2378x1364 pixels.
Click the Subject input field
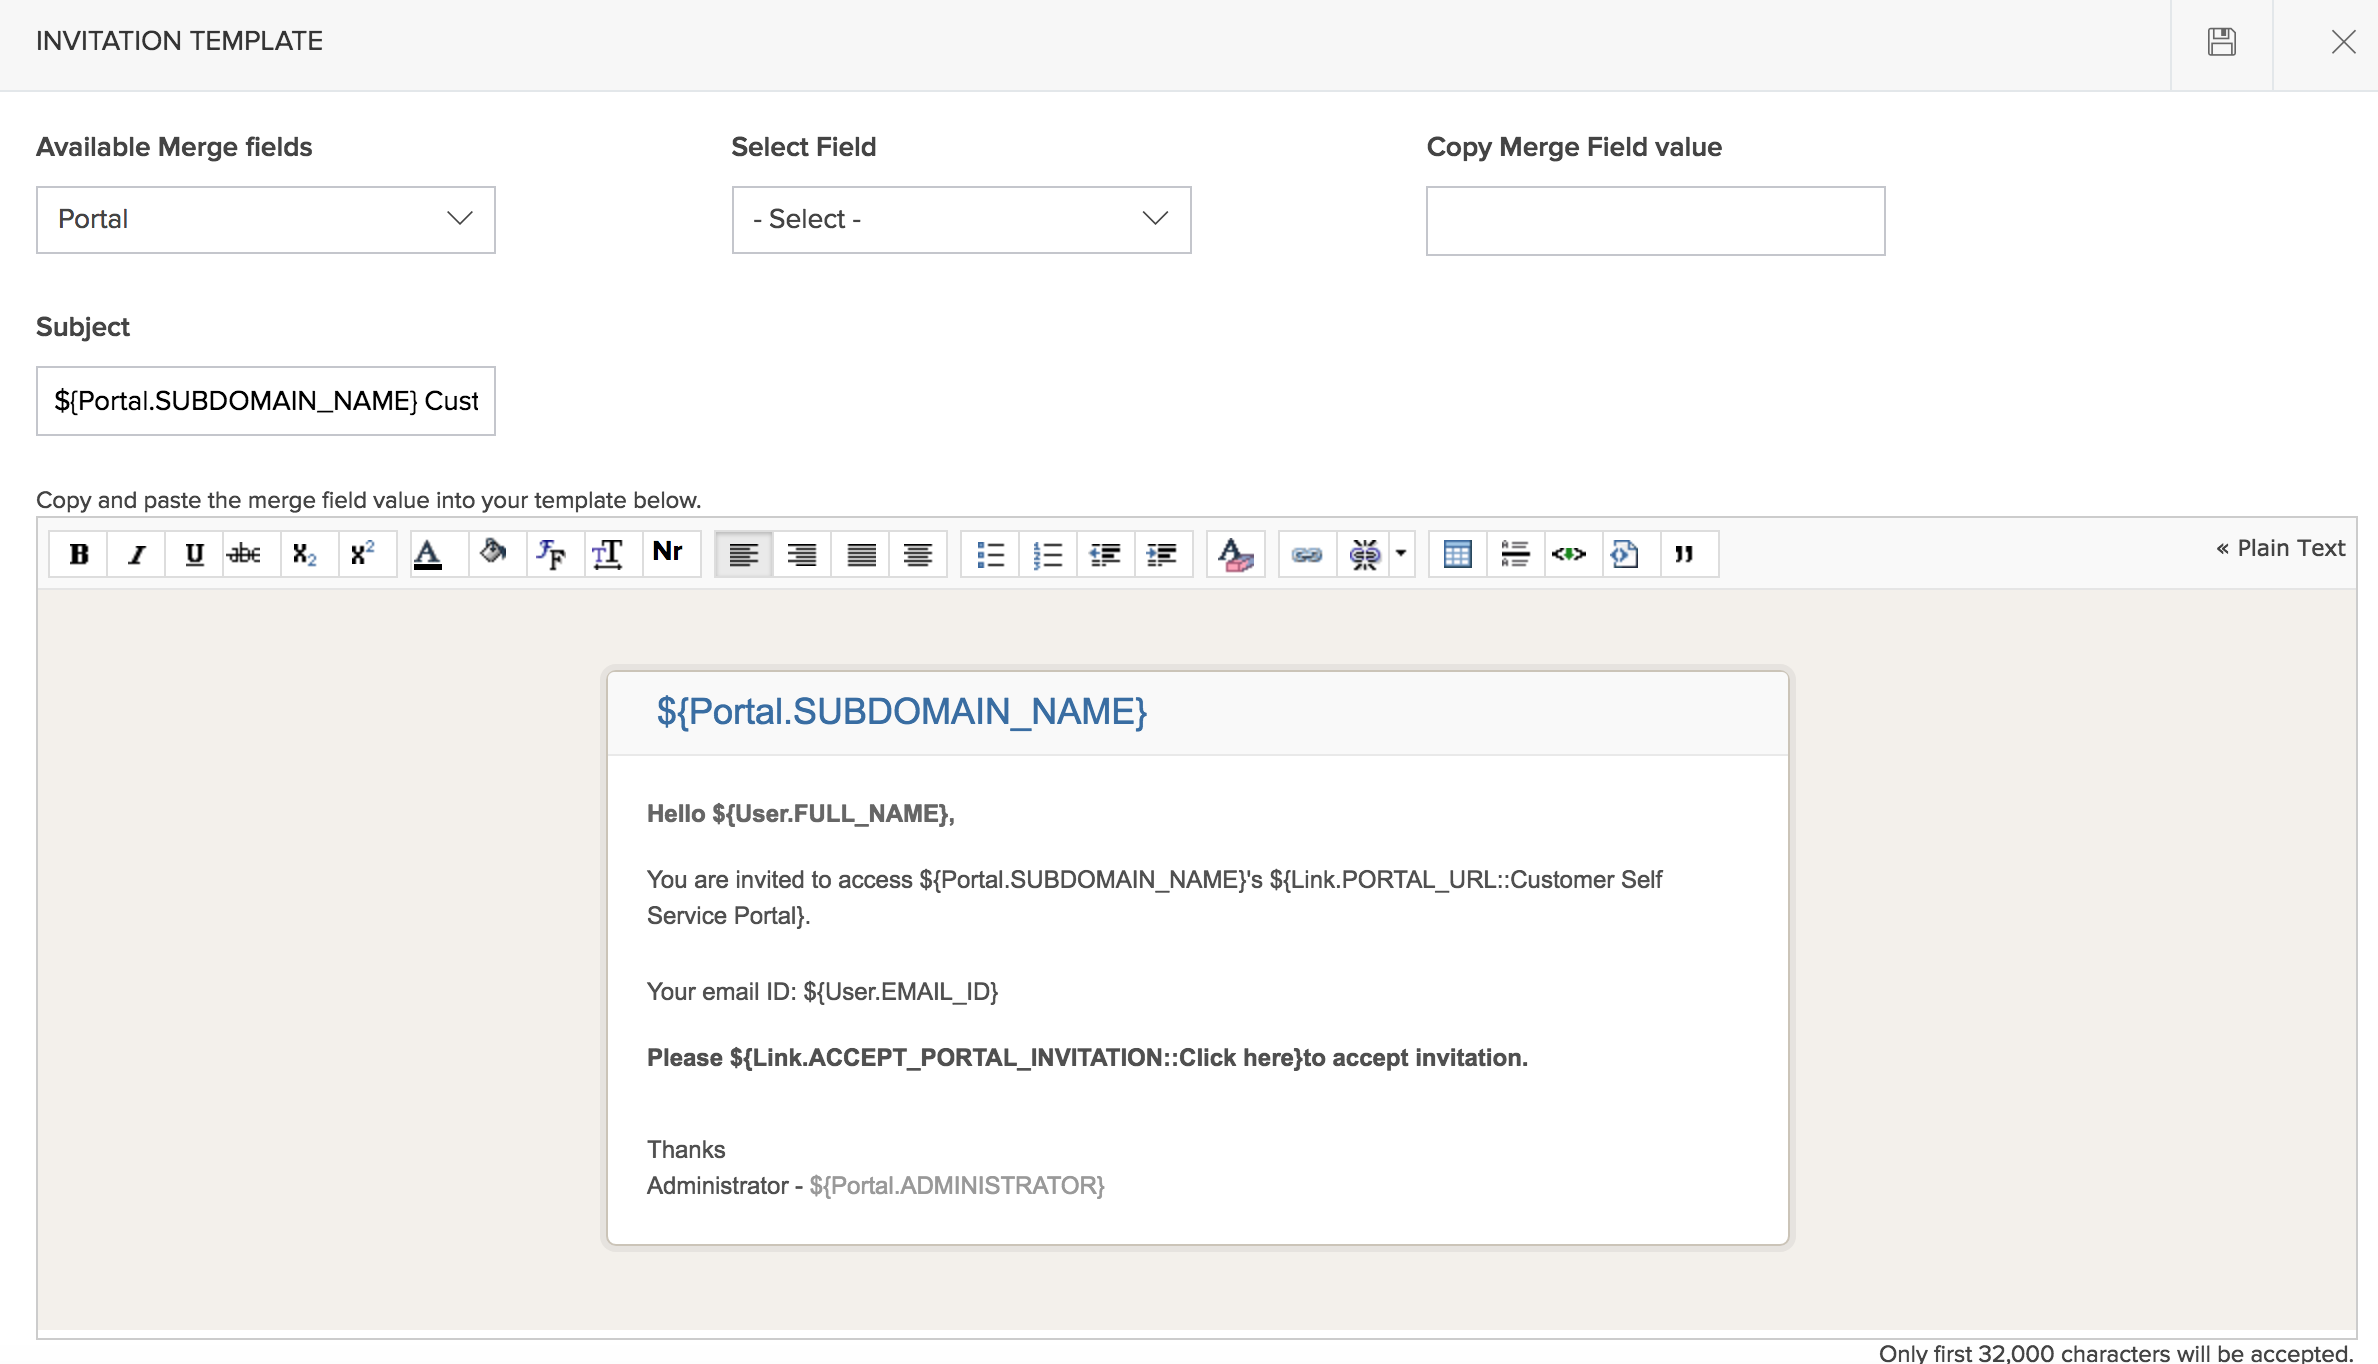tap(266, 401)
